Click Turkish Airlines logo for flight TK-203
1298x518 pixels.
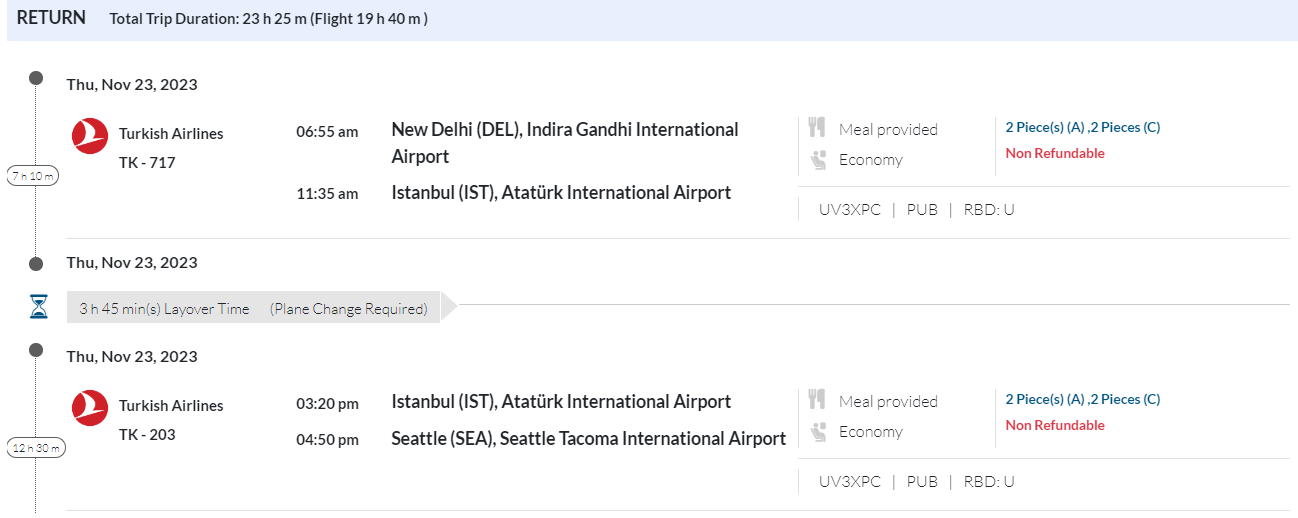tap(90, 407)
